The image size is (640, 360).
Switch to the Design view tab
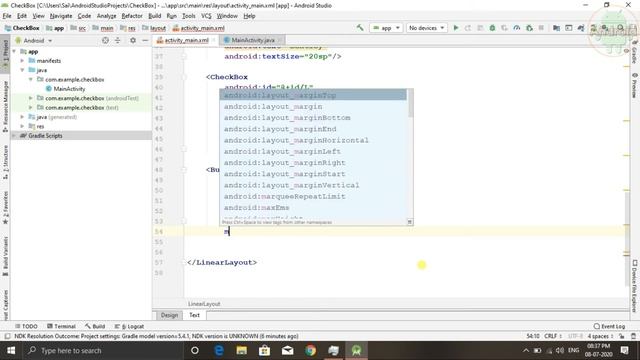click(x=169, y=315)
